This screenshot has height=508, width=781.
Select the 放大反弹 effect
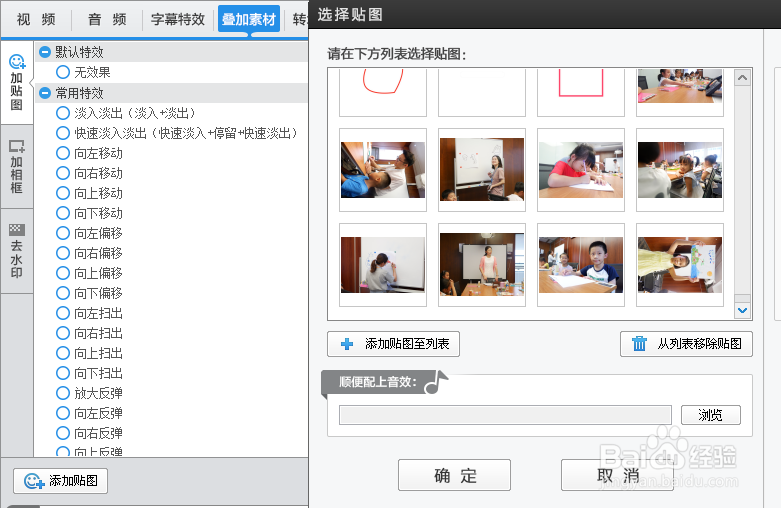click(x=63, y=393)
